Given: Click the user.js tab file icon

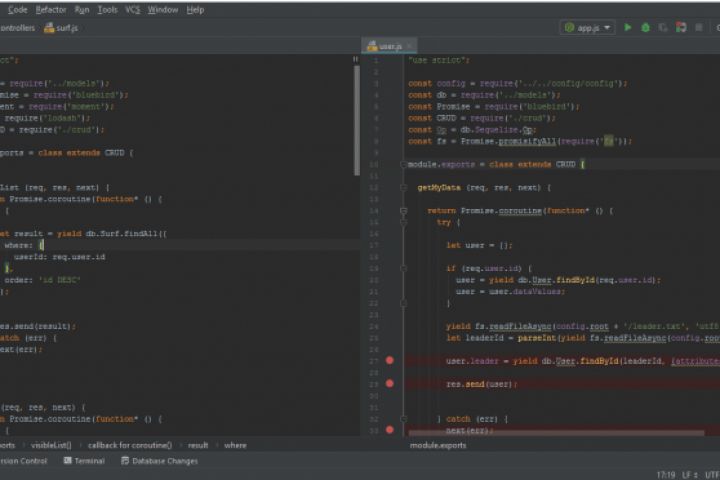Looking at the screenshot, I should point(372,46).
